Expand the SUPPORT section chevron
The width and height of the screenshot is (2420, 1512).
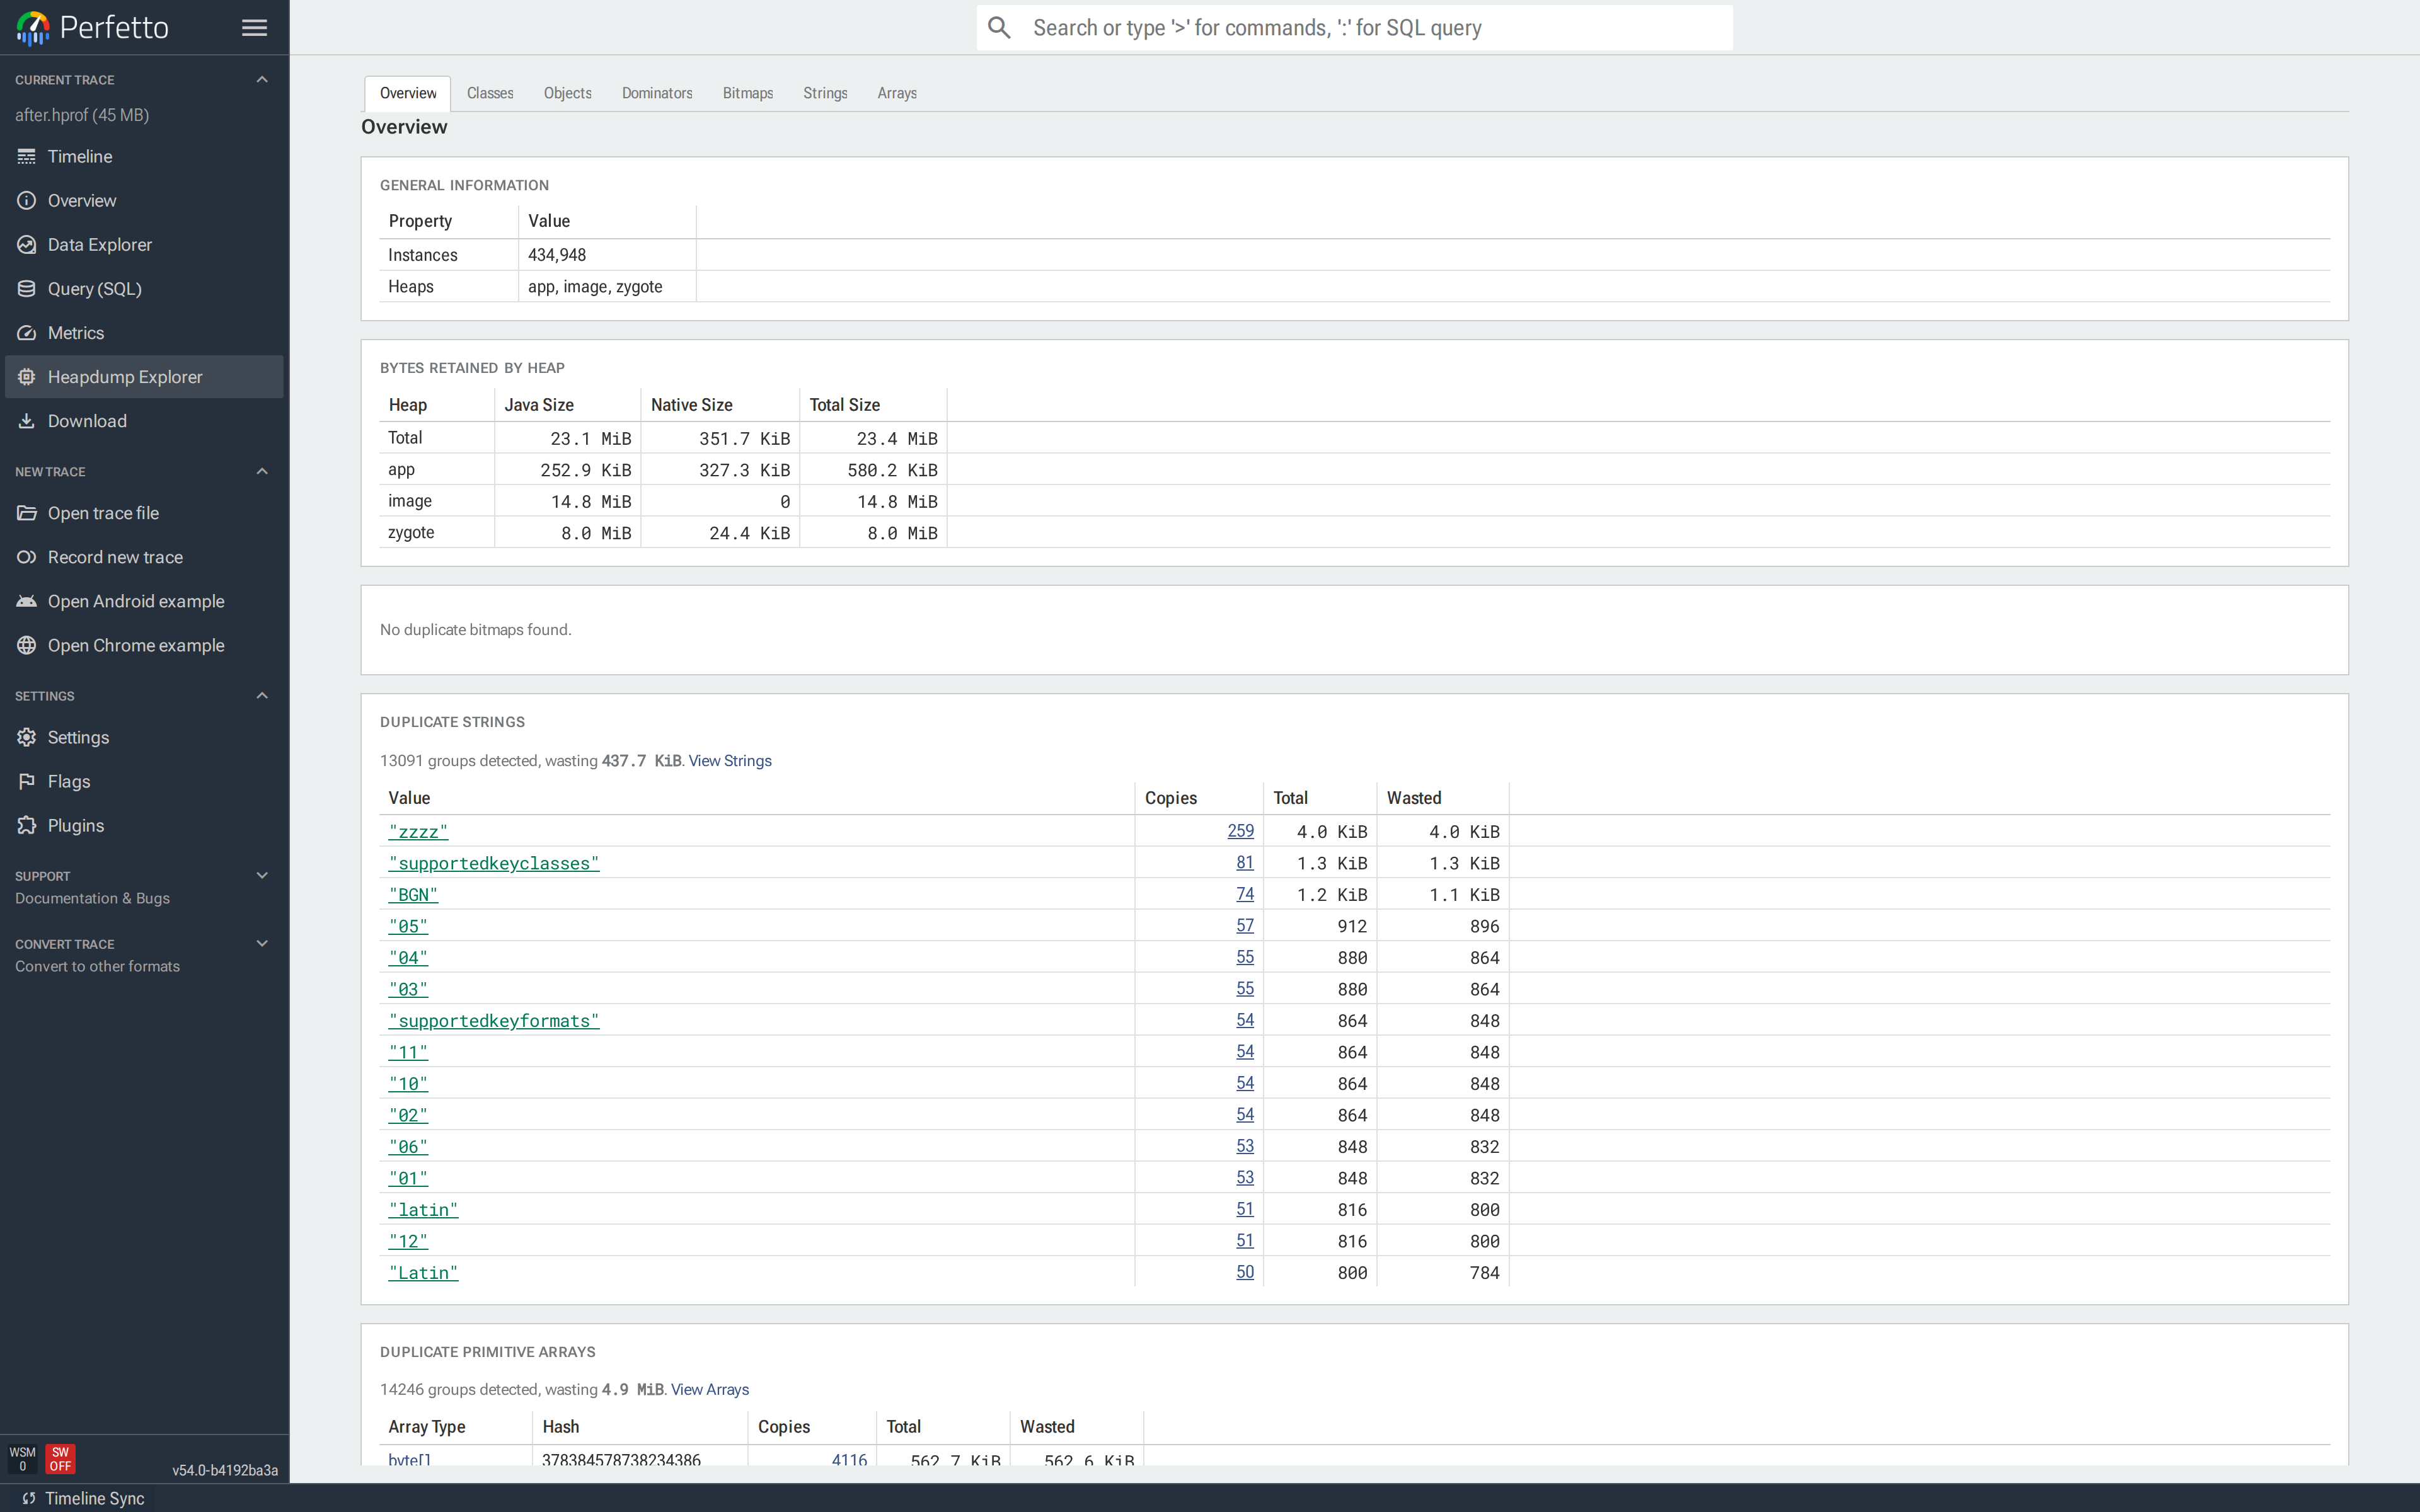click(x=262, y=875)
